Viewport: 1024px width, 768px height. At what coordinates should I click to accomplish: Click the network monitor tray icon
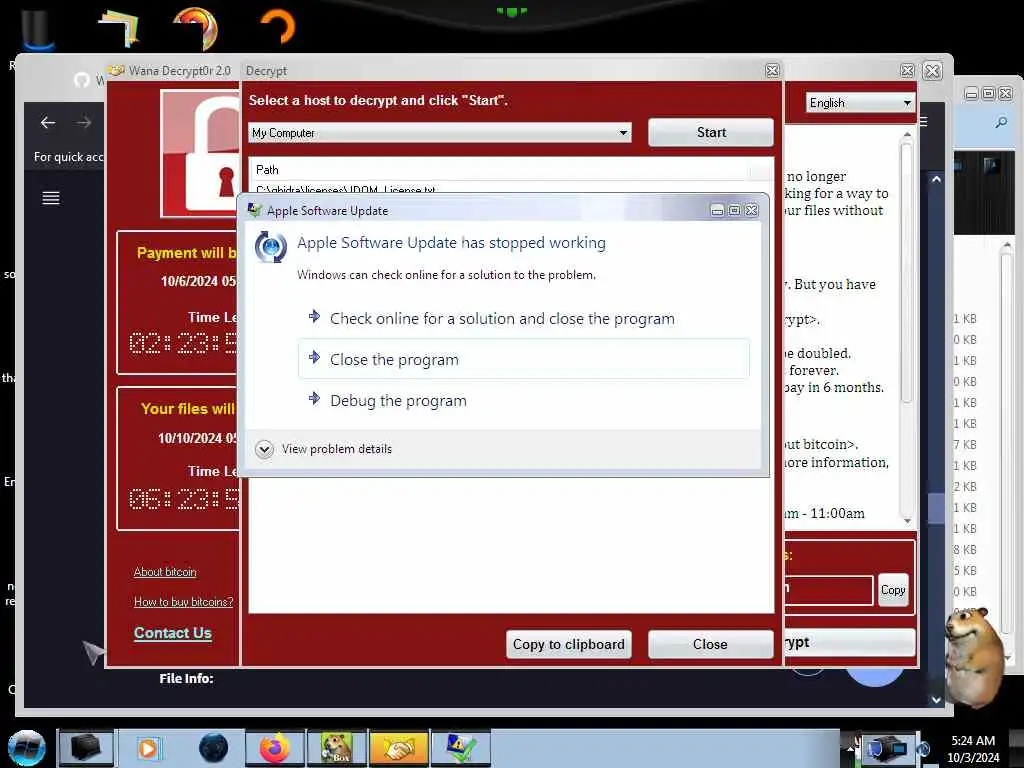886,748
